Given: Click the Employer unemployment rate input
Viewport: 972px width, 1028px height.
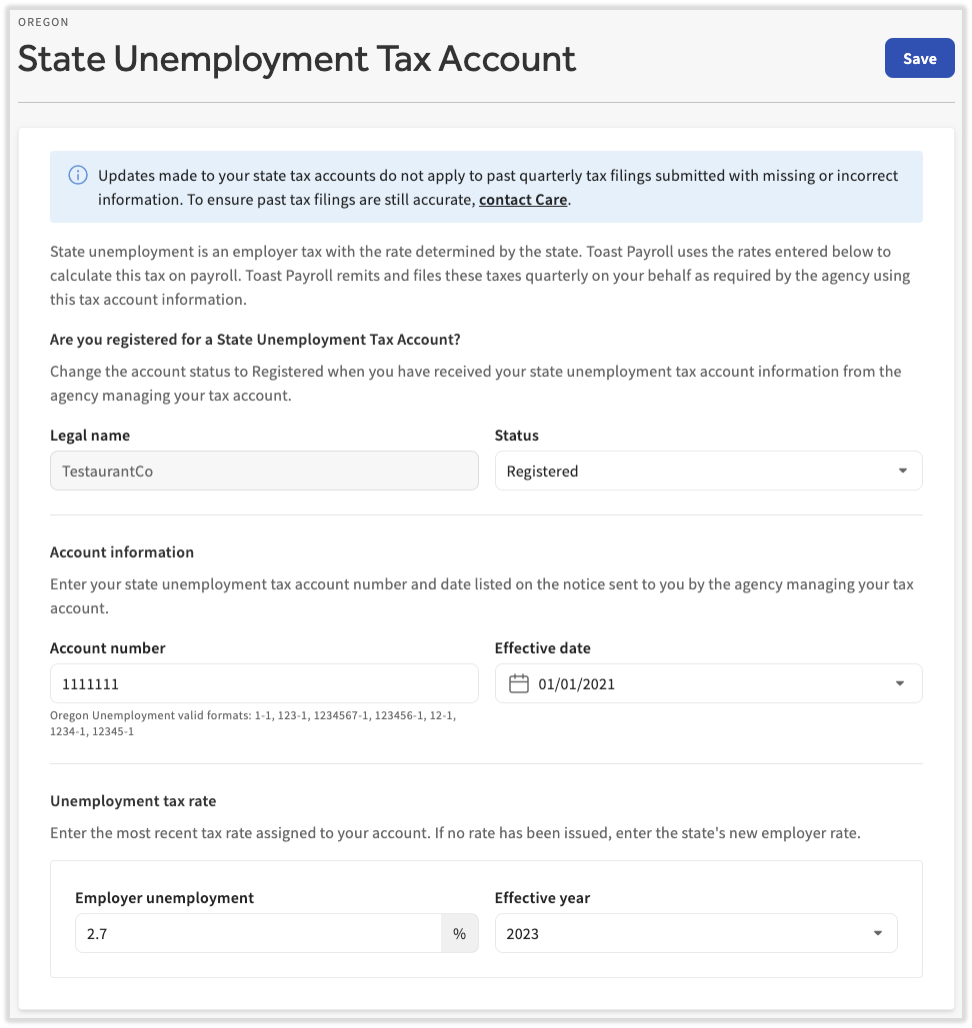Looking at the screenshot, I should pos(257,934).
